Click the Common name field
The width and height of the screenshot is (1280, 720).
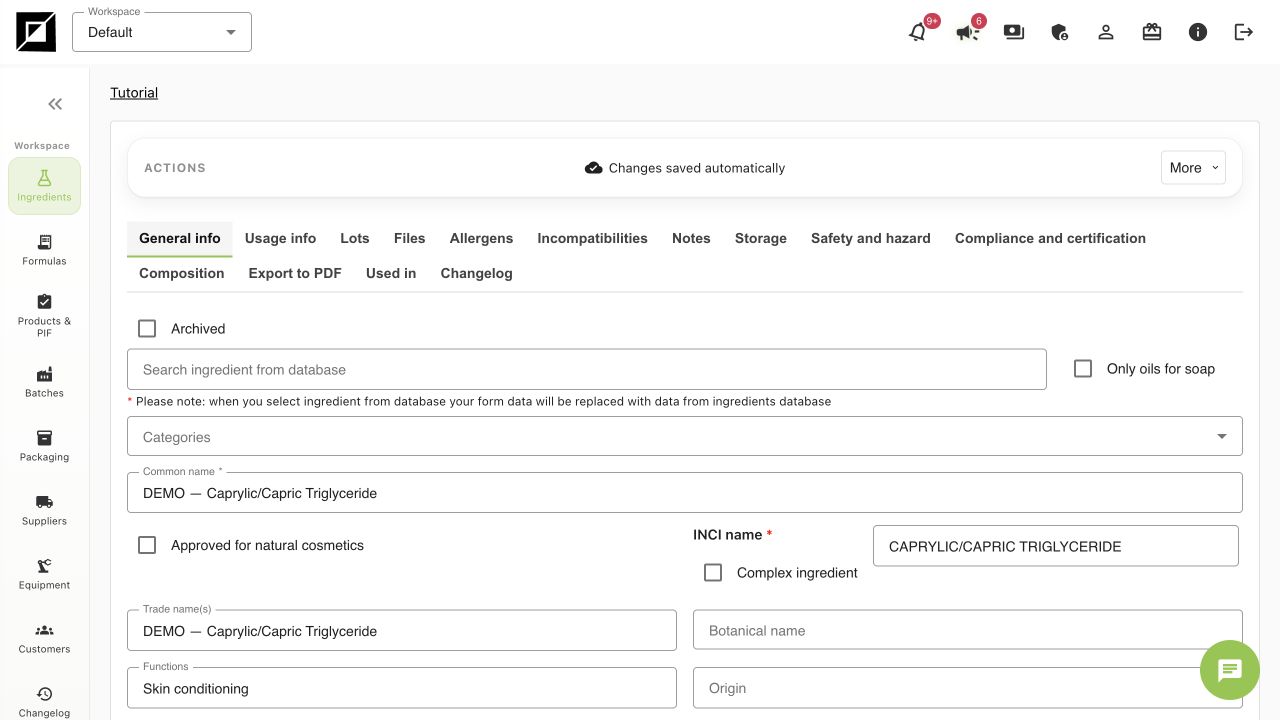tap(685, 492)
